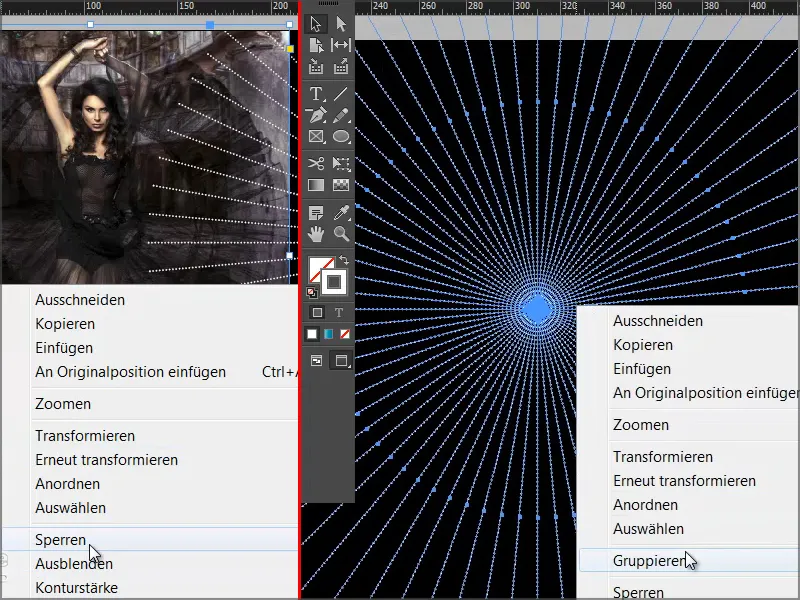Select the Selection tool arrow

(x=315, y=24)
